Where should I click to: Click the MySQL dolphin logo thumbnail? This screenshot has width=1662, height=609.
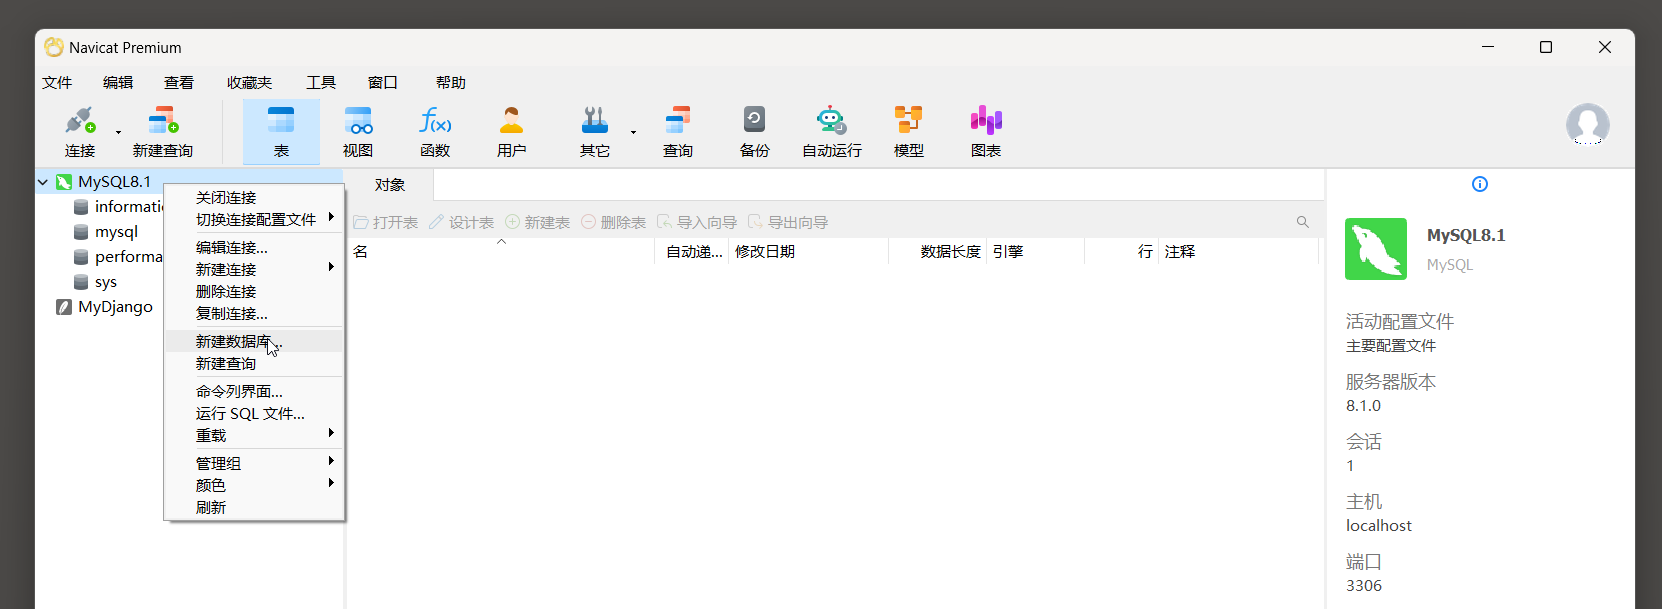[x=1376, y=249]
